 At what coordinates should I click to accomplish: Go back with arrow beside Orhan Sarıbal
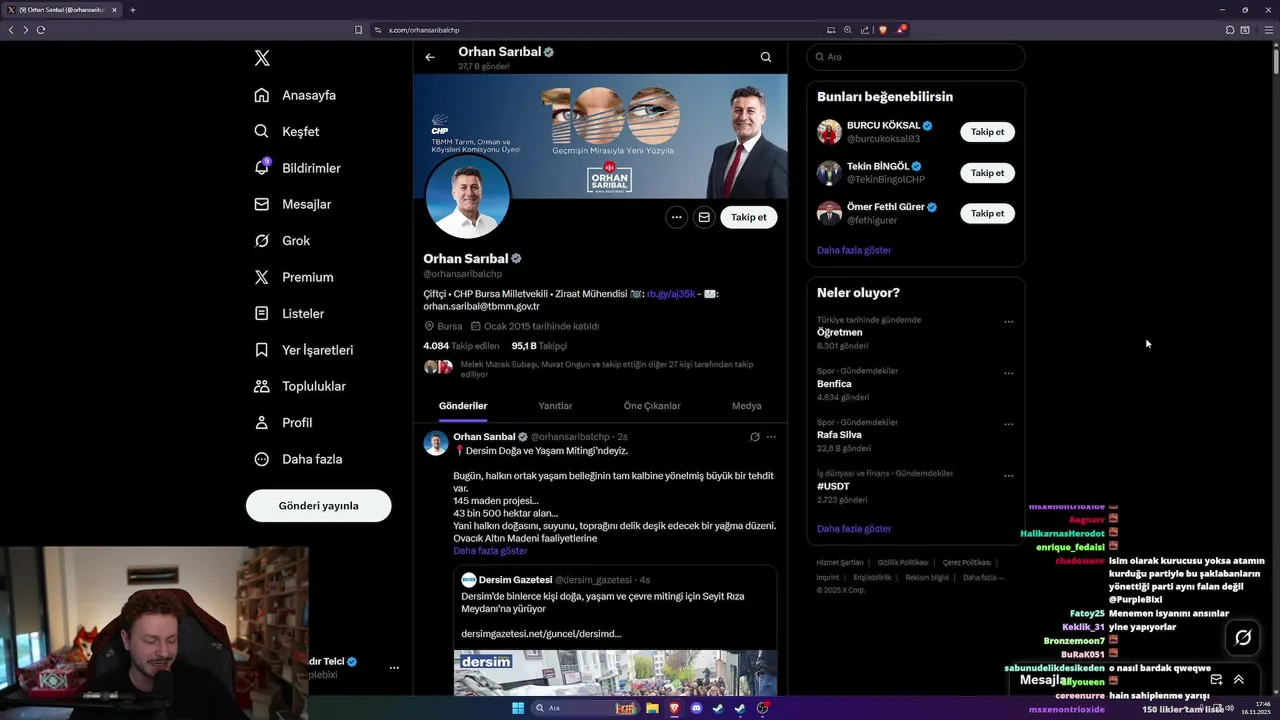tap(430, 57)
